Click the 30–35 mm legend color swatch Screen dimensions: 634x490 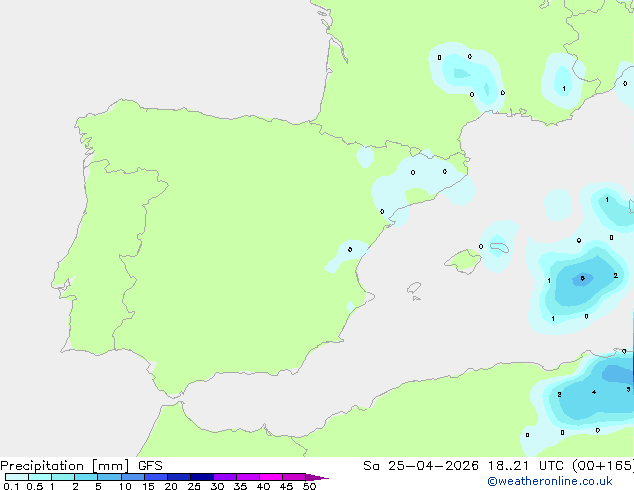tap(225, 477)
